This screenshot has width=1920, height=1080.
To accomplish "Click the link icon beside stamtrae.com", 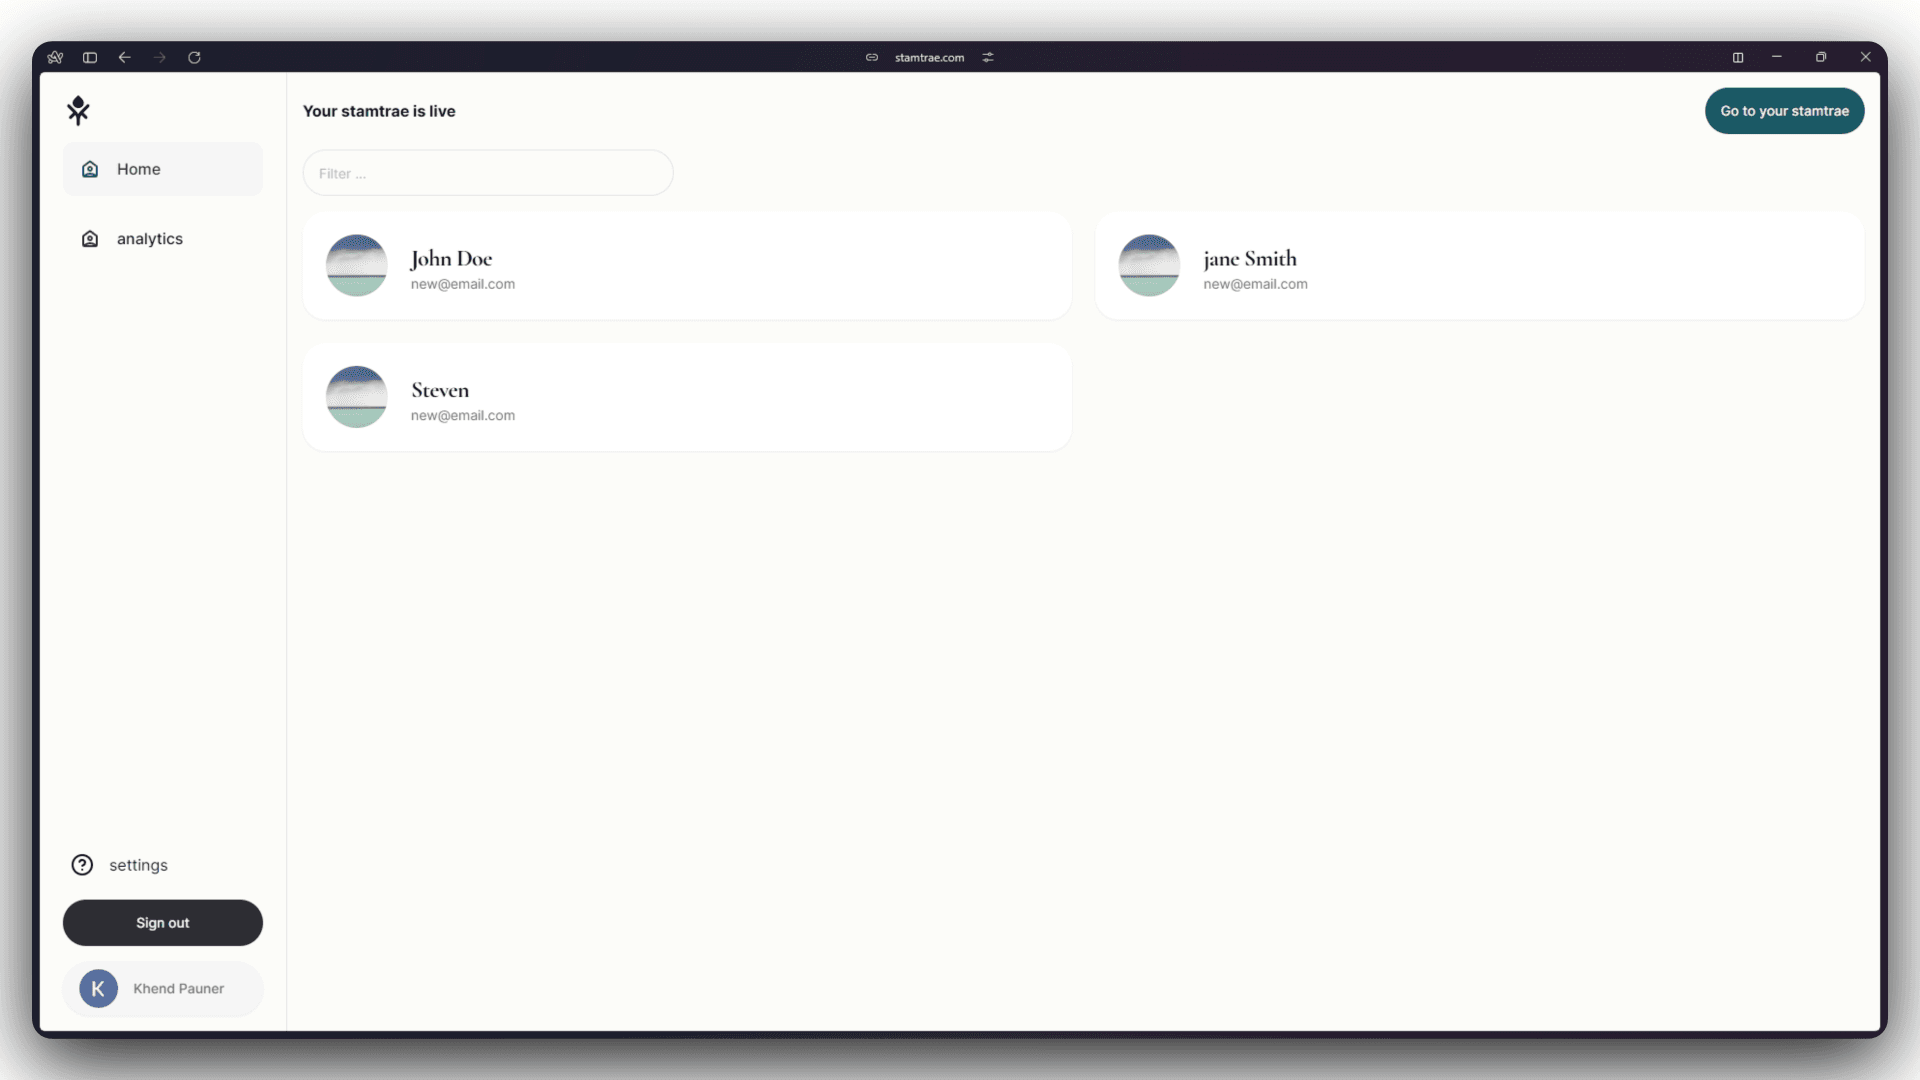I will [x=872, y=57].
